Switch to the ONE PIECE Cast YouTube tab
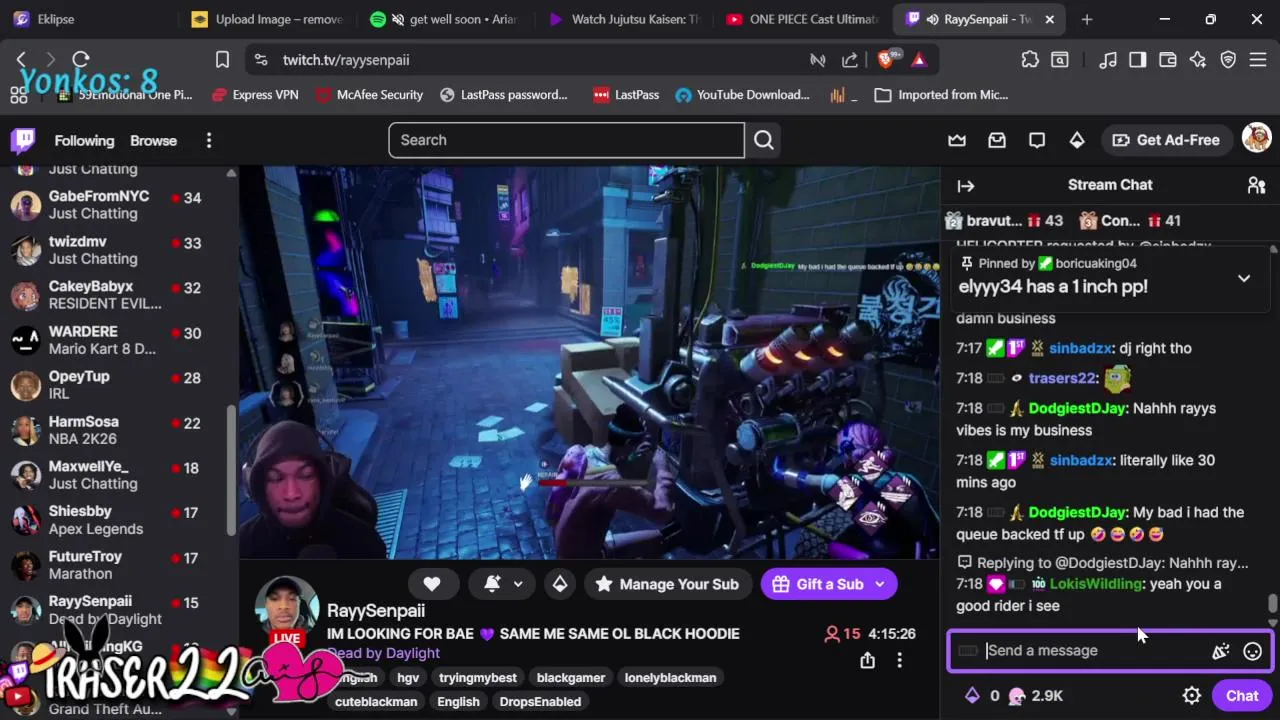This screenshot has height=720, width=1280. [803, 19]
